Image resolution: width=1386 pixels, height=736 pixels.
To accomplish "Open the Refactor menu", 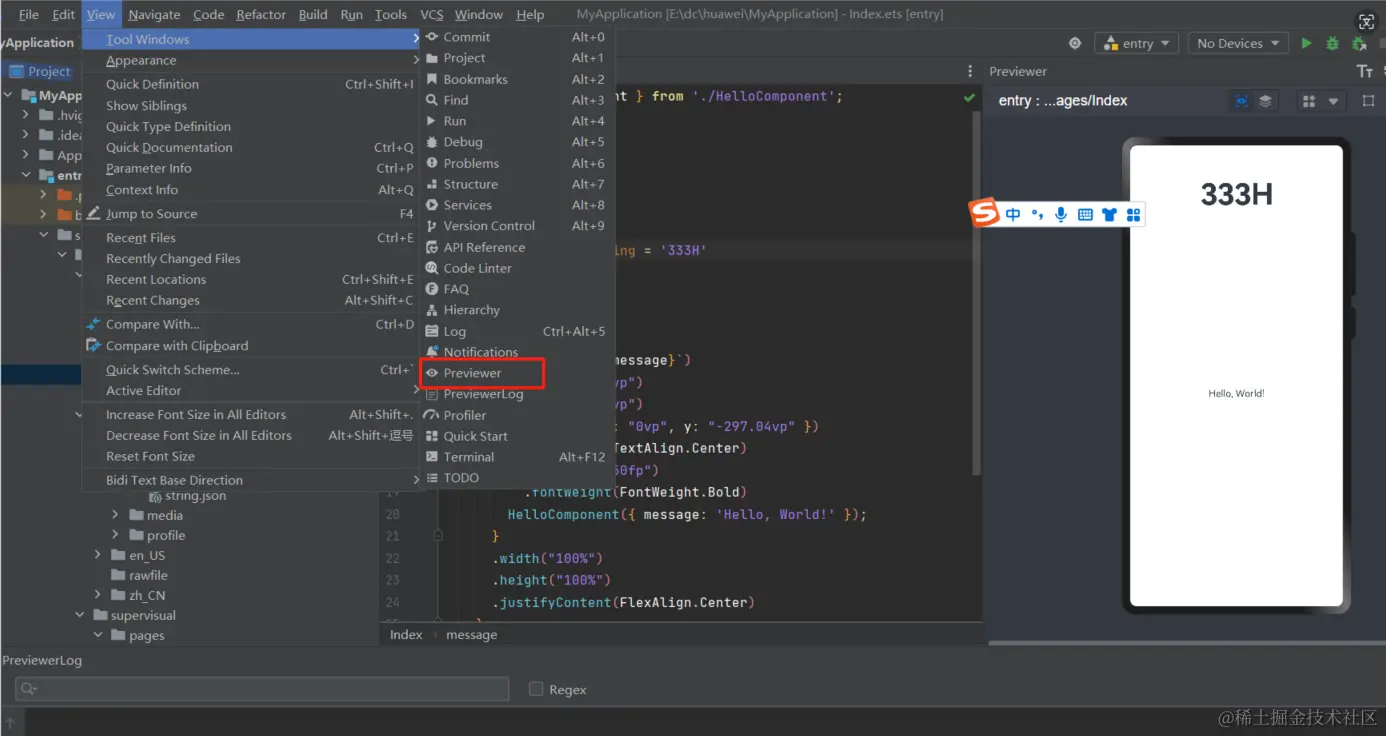I will pyautogui.click(x=261, y=14).
